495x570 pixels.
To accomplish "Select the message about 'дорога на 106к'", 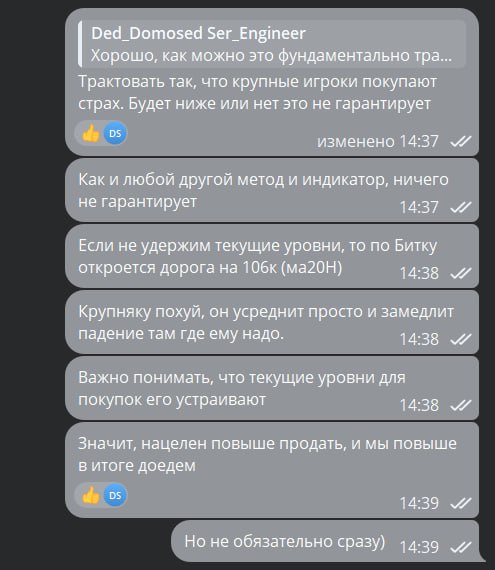I will 272,256.
